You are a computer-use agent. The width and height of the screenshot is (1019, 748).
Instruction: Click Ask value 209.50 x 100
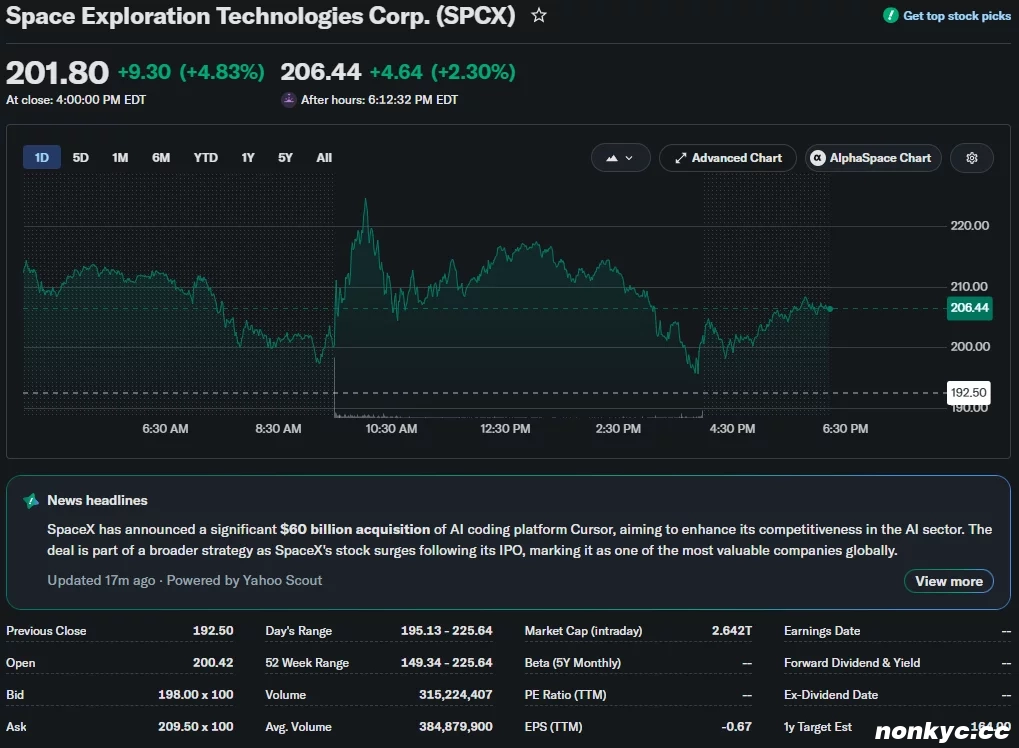tap(196, 727)
